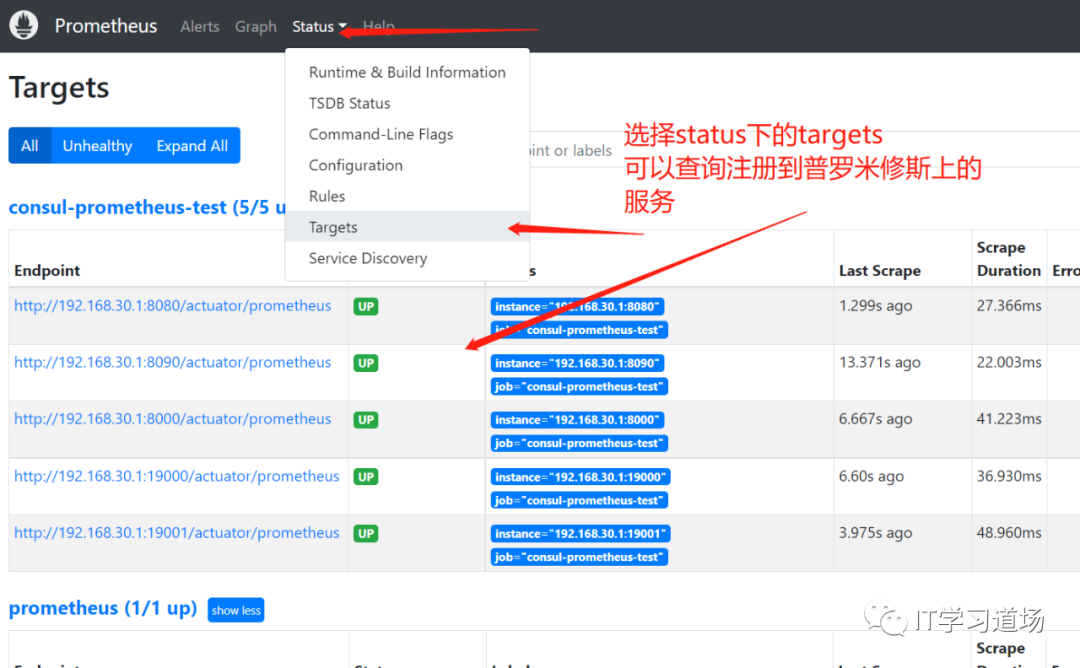The height and width of the screenshot is (668, 1080).
Task: Click UP badge for 8080 endpoint
Action: (366, 306)
